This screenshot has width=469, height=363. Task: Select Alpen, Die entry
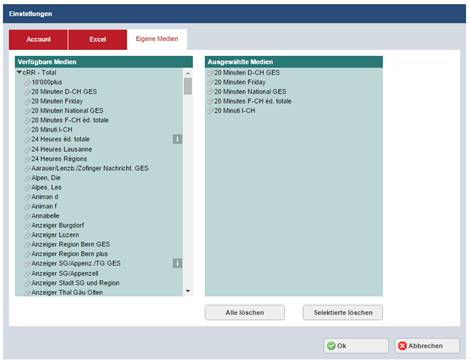[x=46, y=178]
